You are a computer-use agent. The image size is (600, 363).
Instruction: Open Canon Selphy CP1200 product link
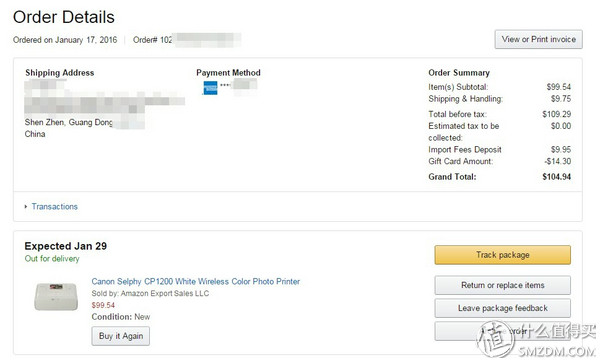pos(196,282)
